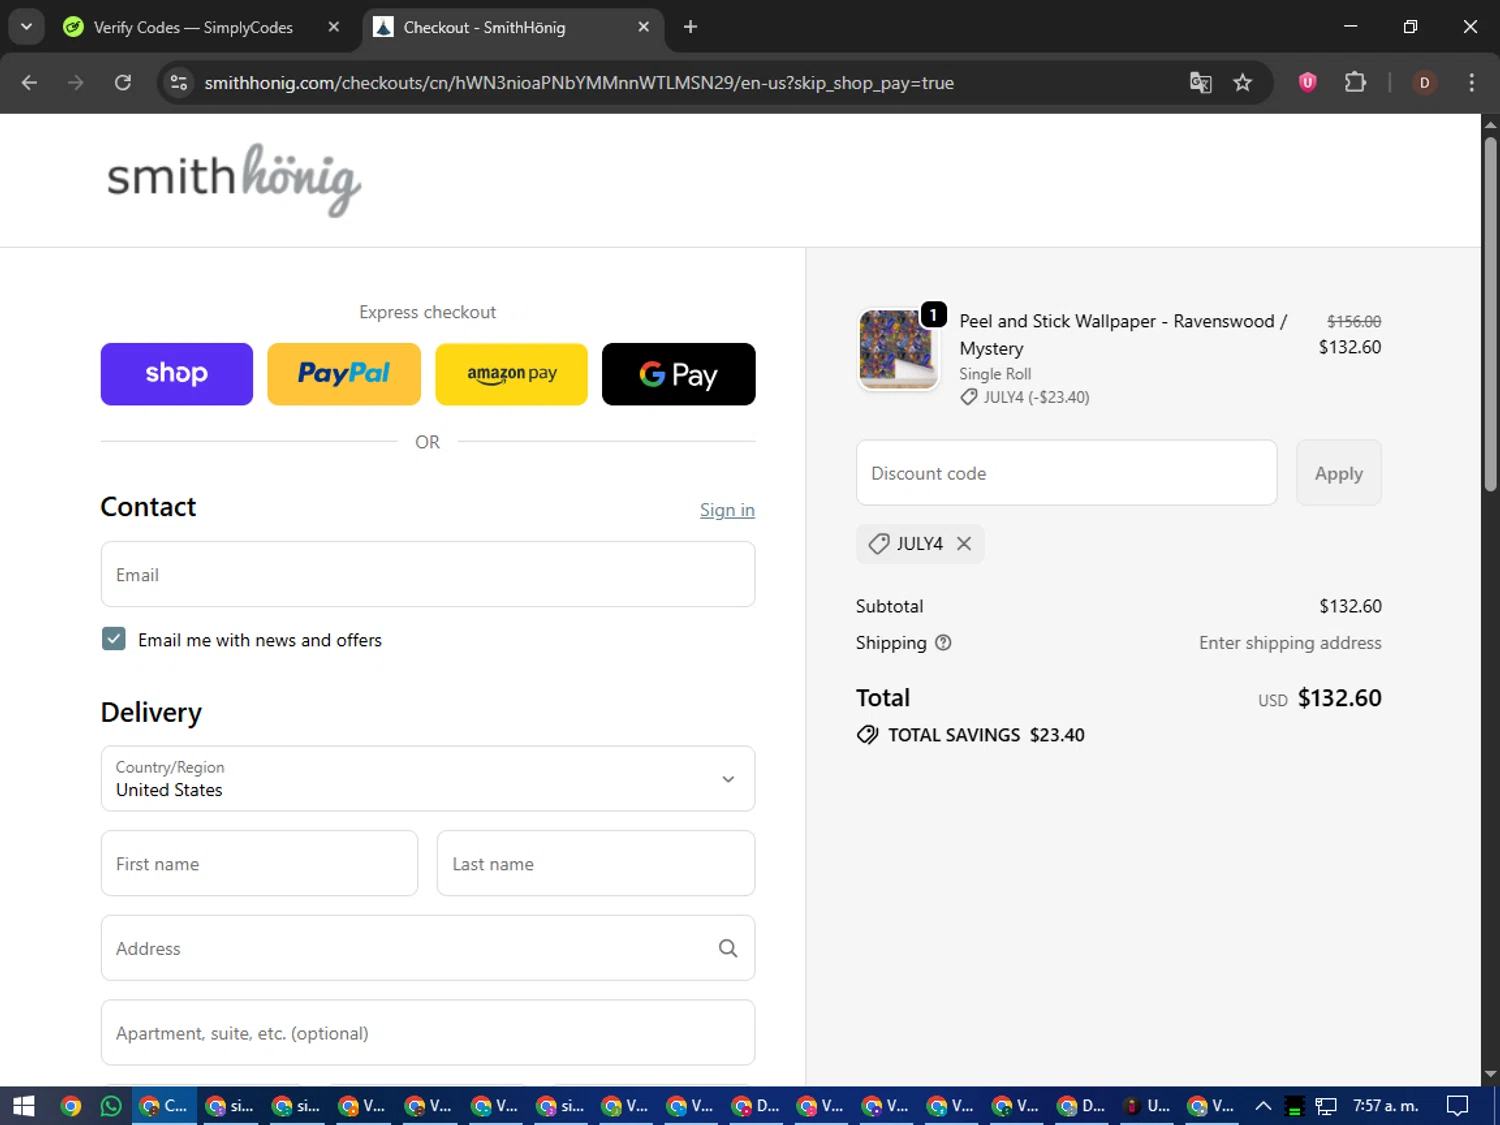This screenshot has height=1125, width=1500.
Task: Click the Last name field
Action: (x=596, y=863)
